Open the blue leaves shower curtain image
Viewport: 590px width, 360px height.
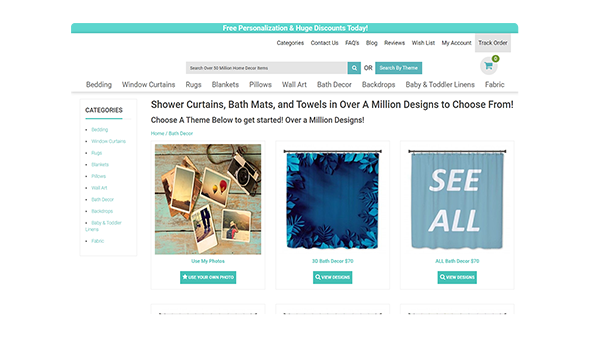tap(333, 200)
